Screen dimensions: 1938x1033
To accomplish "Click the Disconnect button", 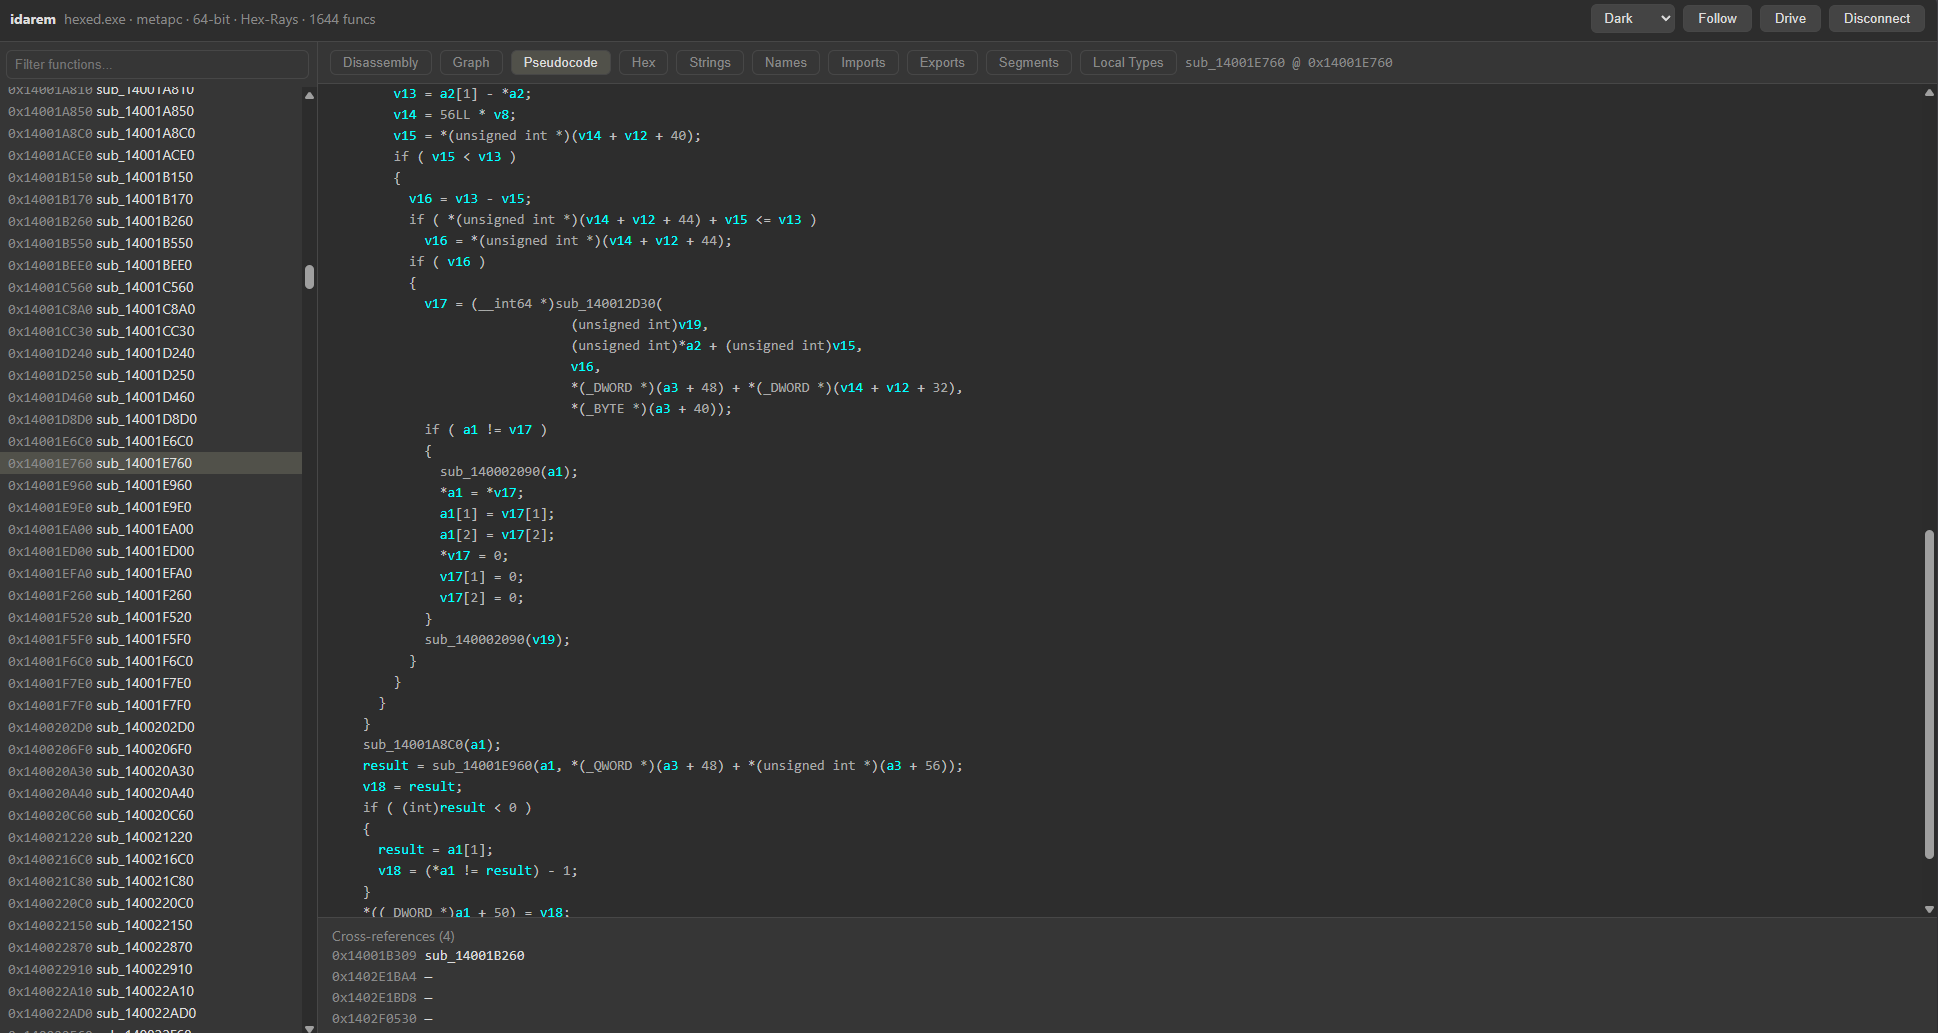I will (1876, 18).
